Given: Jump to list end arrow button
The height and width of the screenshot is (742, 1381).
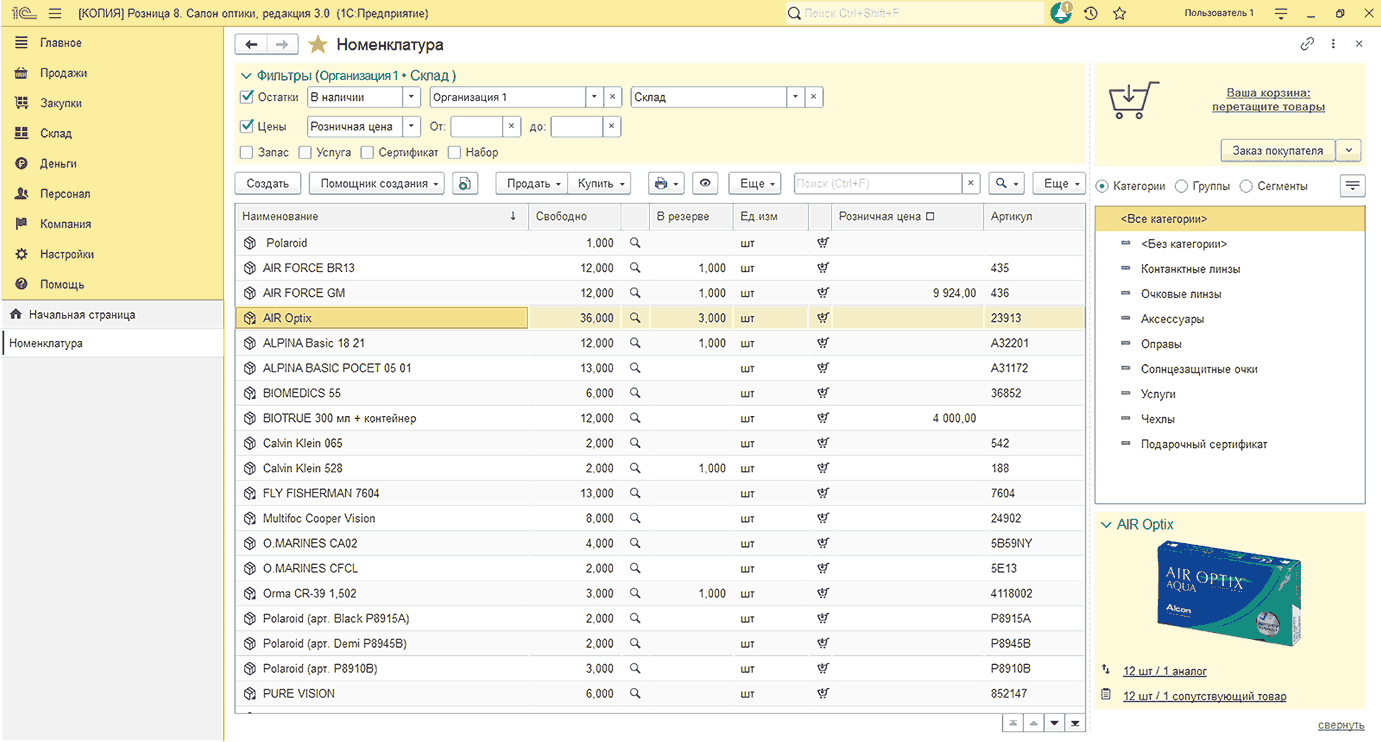Looking at the screenshot, I should (1075, 723).
